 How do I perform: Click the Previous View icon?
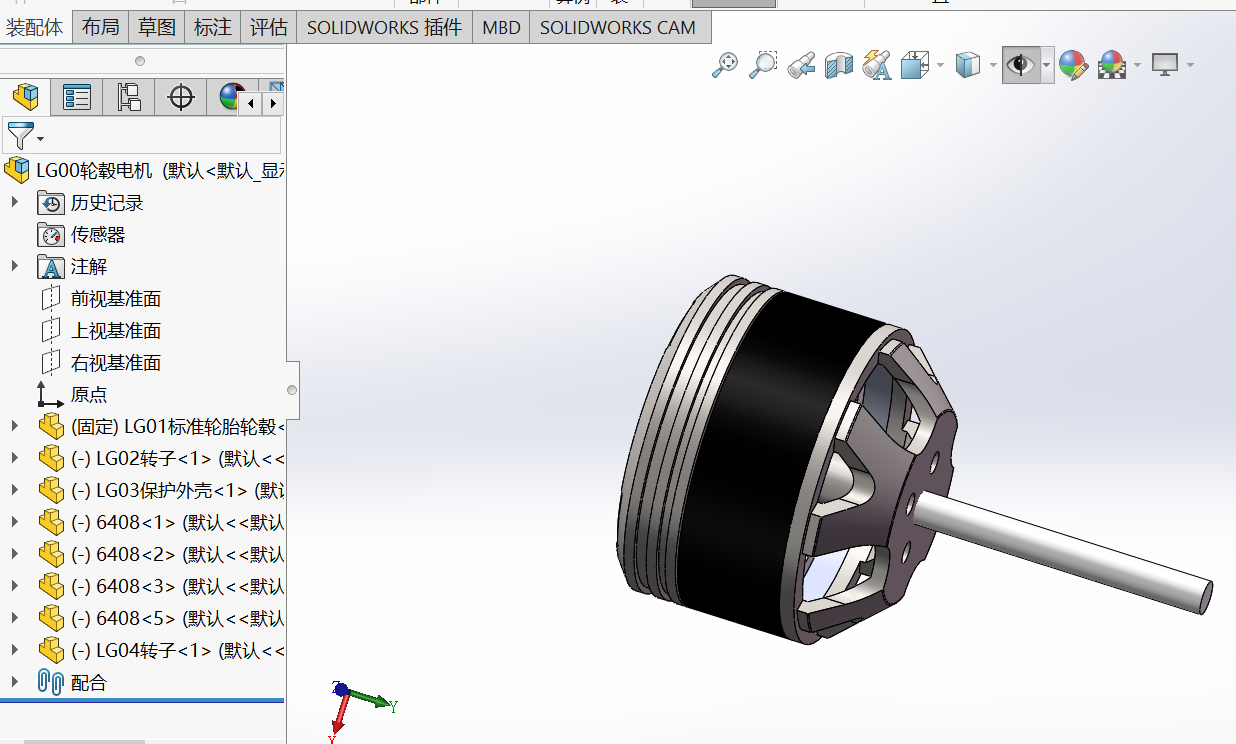point(801,65)
